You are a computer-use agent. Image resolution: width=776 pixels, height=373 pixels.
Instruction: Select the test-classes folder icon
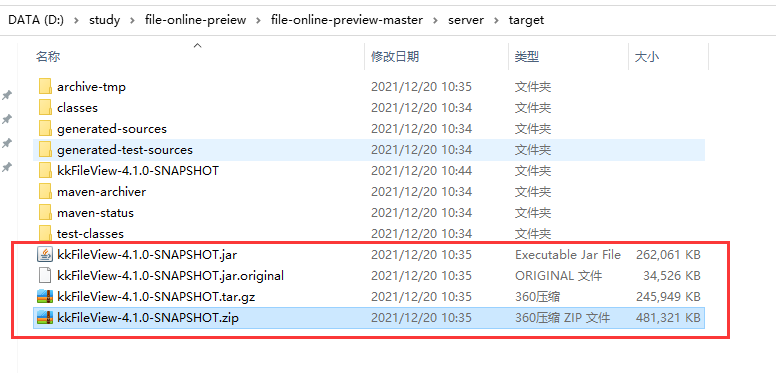(x=45, y=233)
